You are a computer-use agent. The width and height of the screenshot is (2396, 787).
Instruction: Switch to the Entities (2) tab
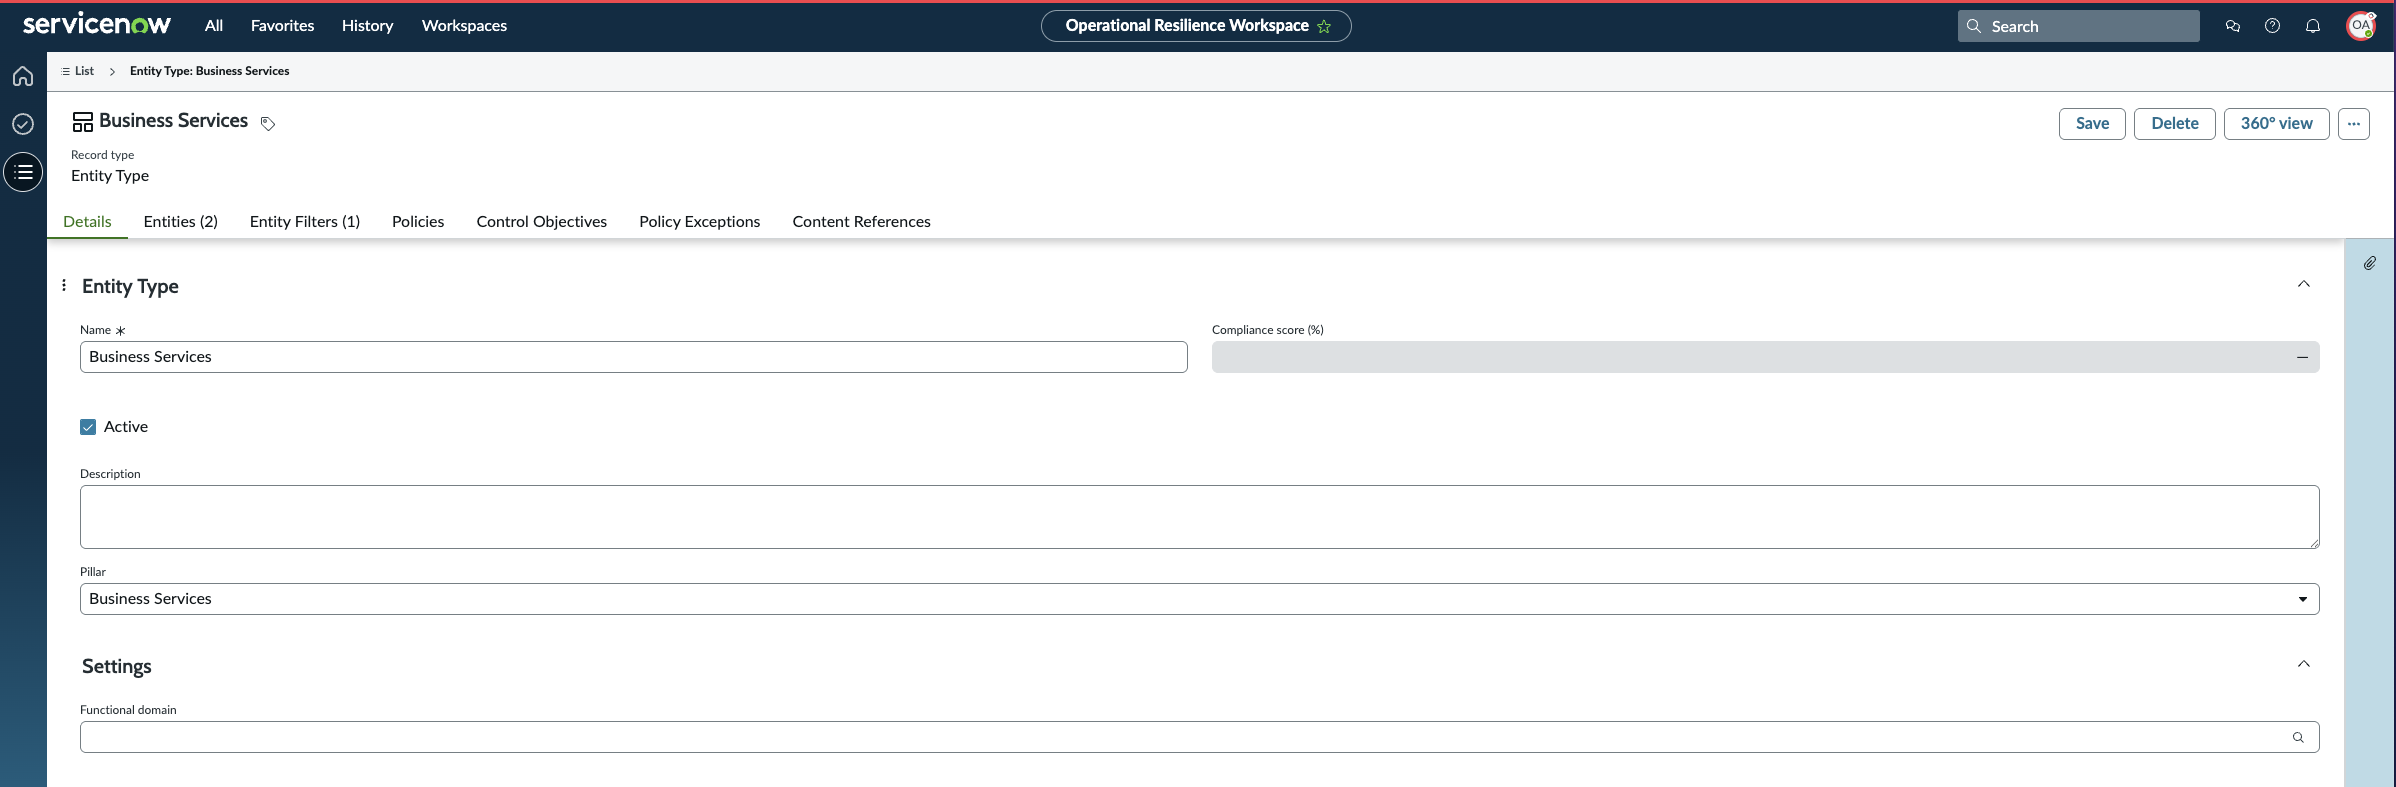(x=181, y=222)
